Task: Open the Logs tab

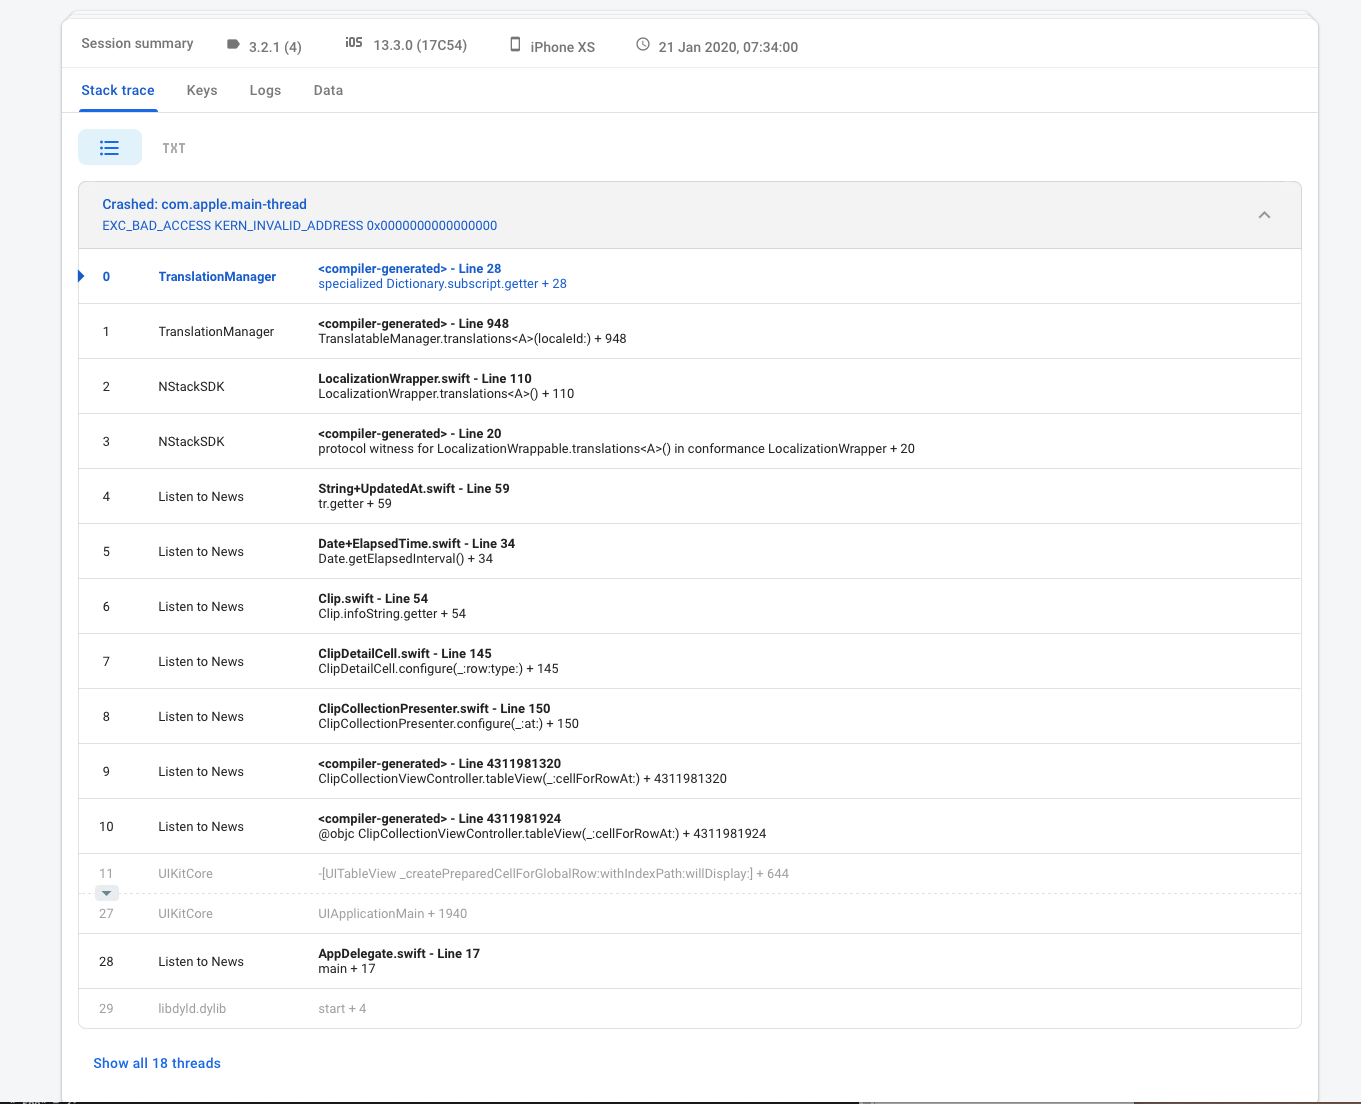Action: click(265, 90)
